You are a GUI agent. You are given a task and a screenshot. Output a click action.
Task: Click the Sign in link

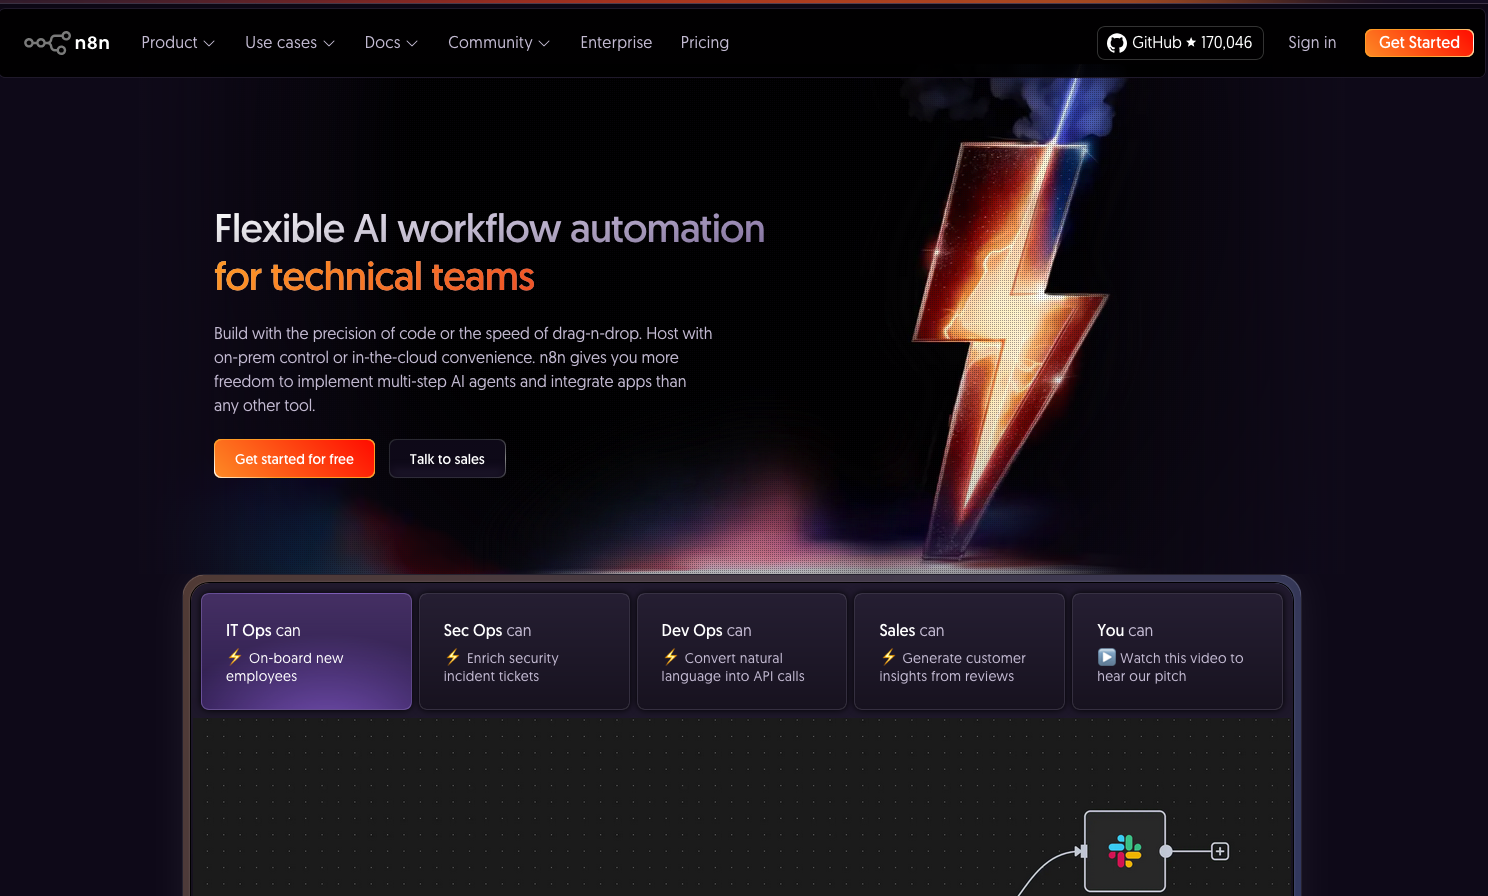pyautogui.click(x=1311, y=43)
